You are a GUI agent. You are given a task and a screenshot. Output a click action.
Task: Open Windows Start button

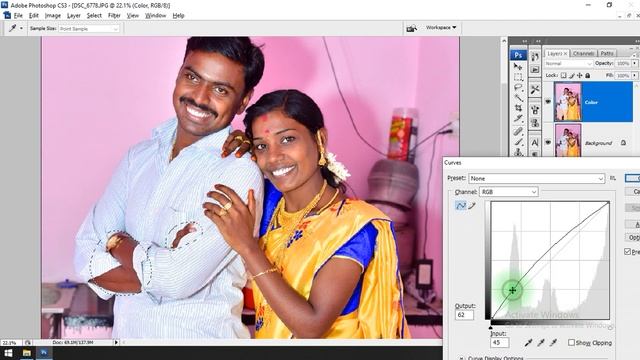8,353
